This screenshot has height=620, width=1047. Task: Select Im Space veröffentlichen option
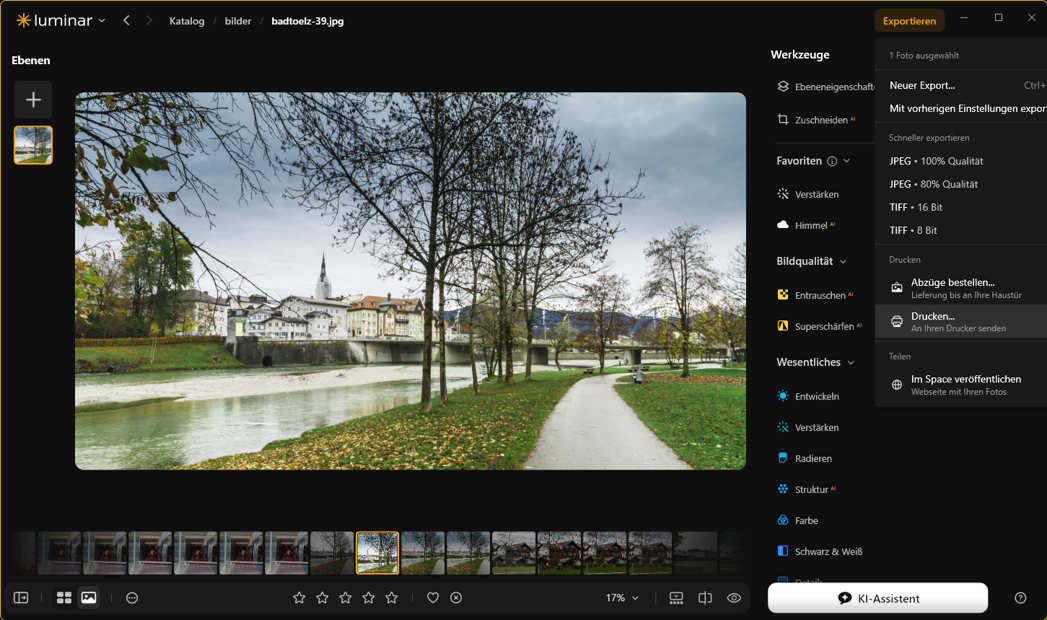coord(961,384)
